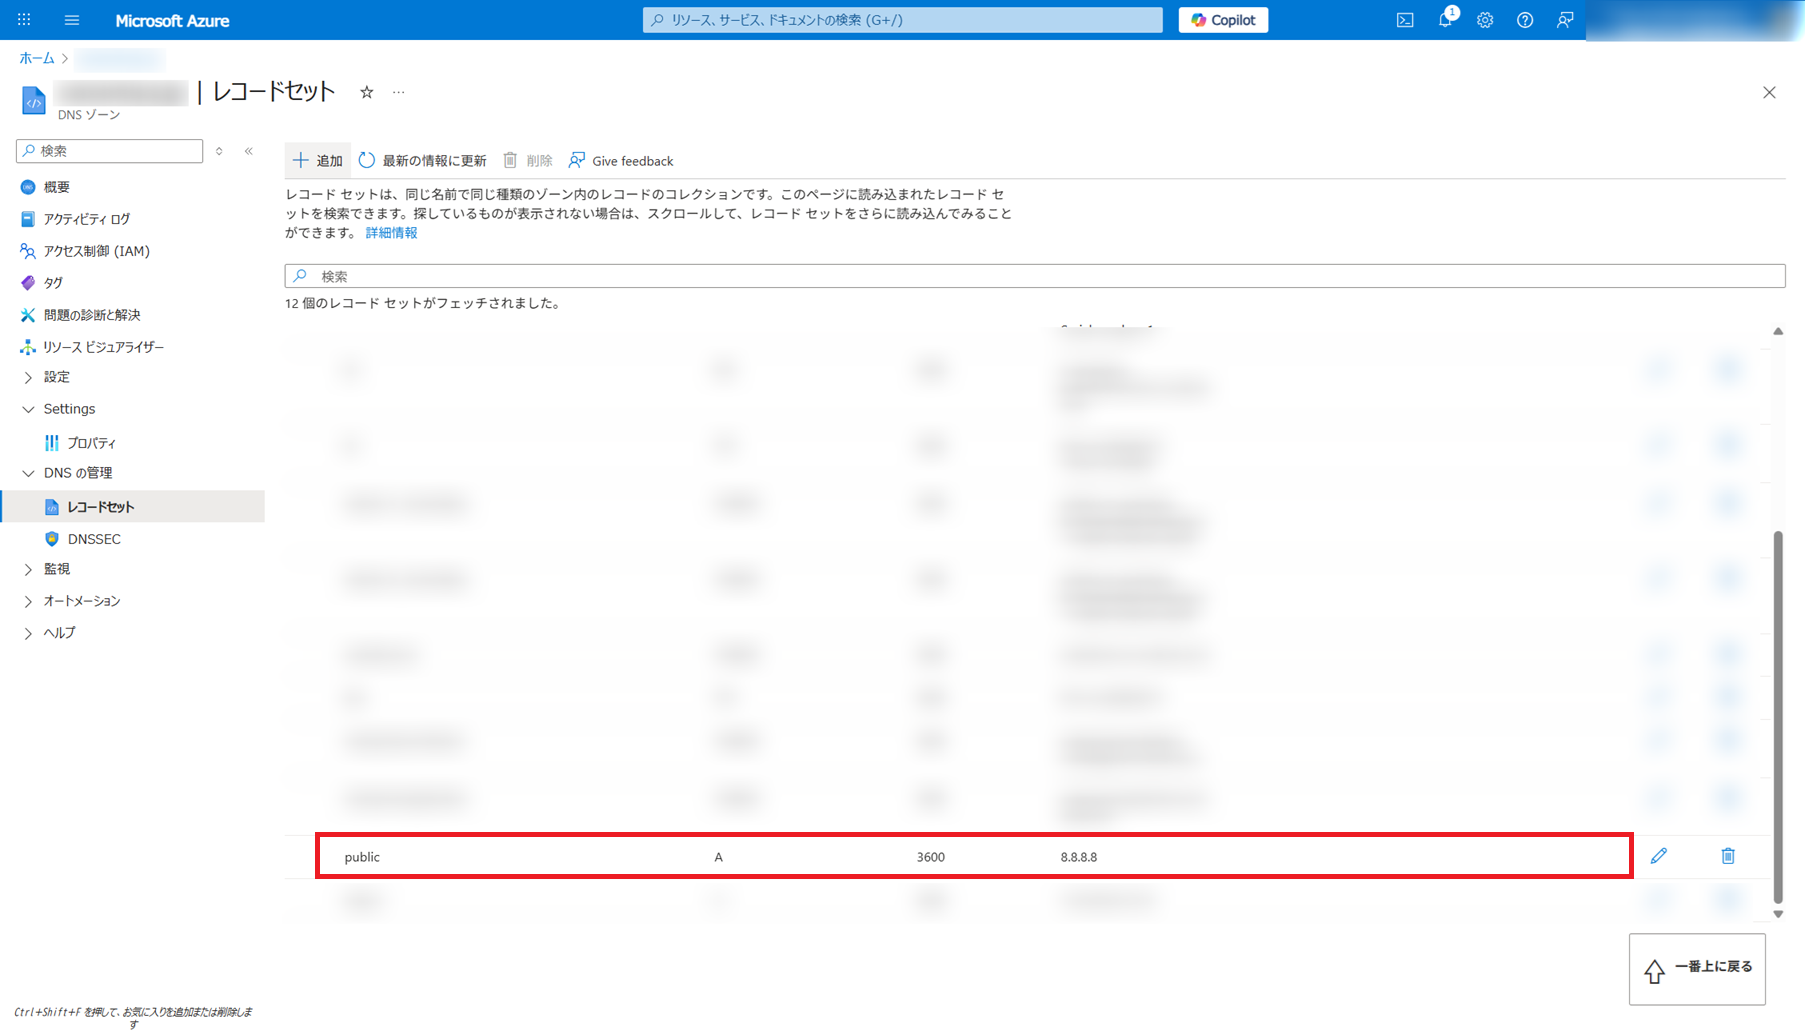Image resolution: width=1805 pixels, height=1035 pixels.
Task: Click the sidebar menu search field
Action: point(110,151)
